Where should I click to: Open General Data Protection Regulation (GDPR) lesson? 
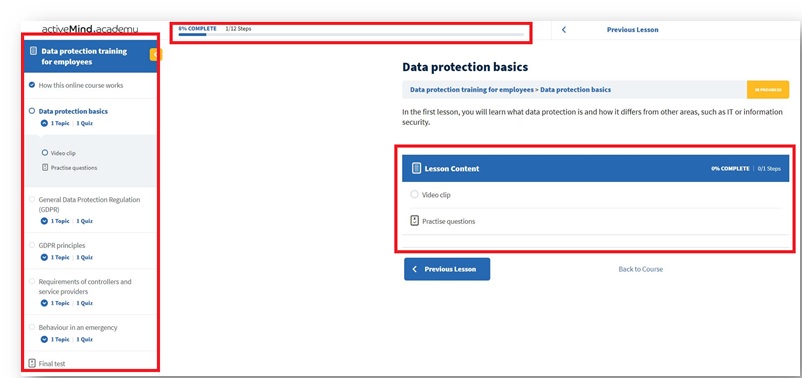[89, 205]
